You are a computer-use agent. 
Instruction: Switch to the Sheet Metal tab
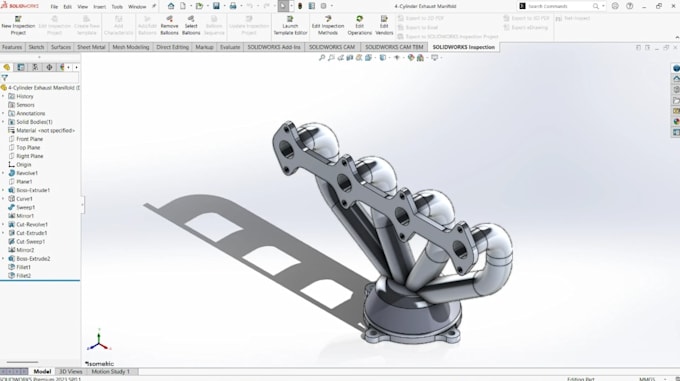point(91,47)
